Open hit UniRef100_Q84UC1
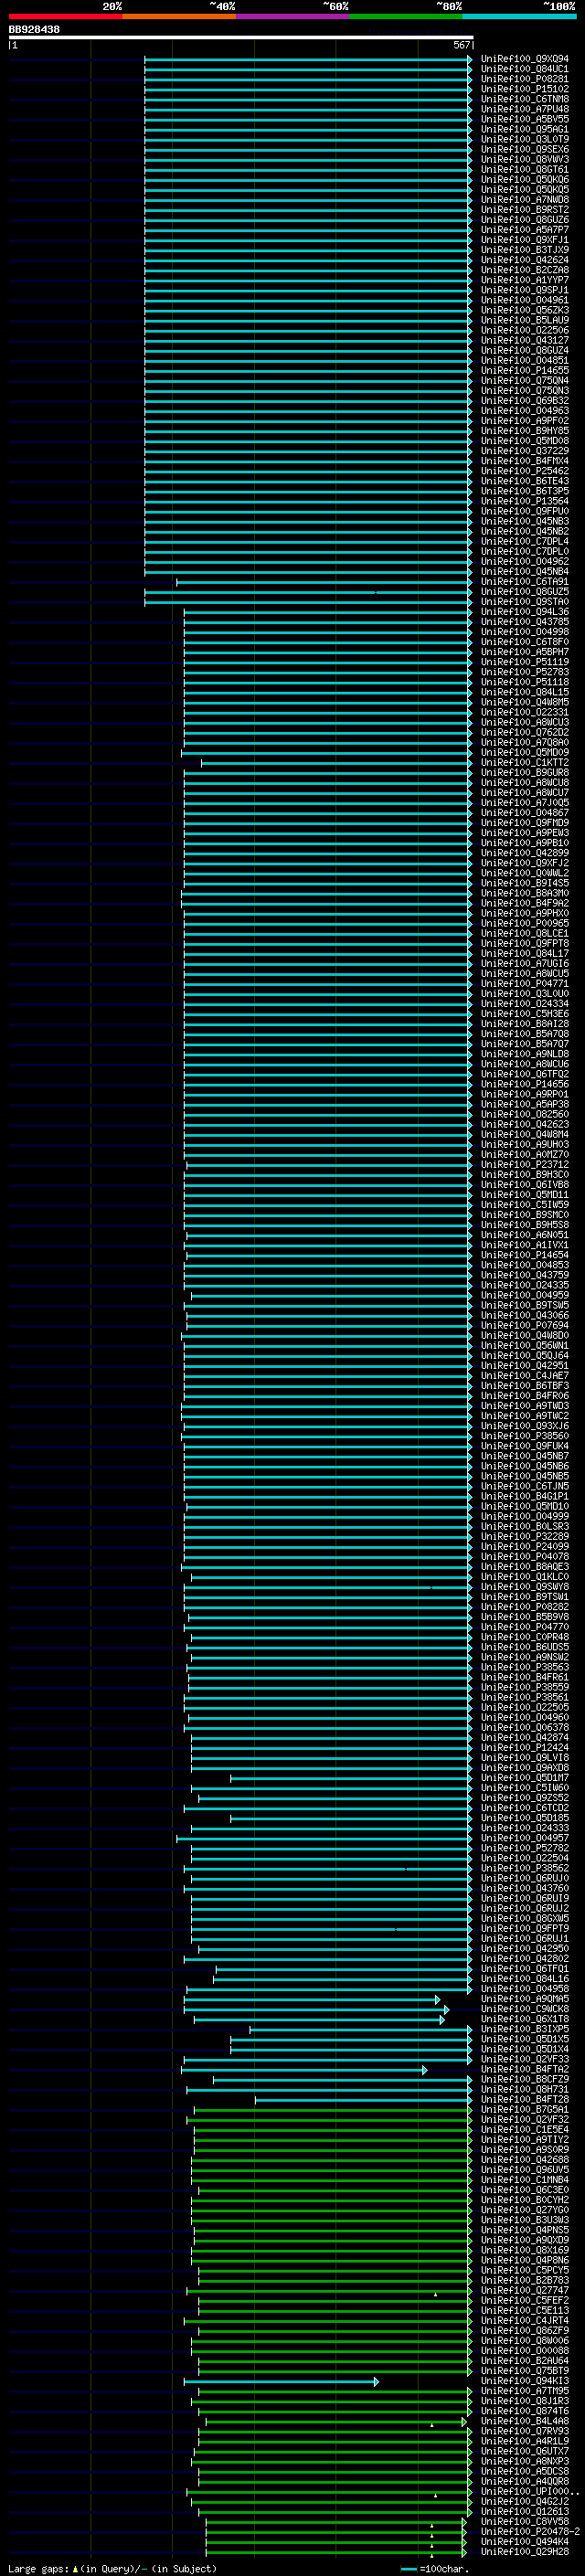585x2576 pixels. coord(524,69)
